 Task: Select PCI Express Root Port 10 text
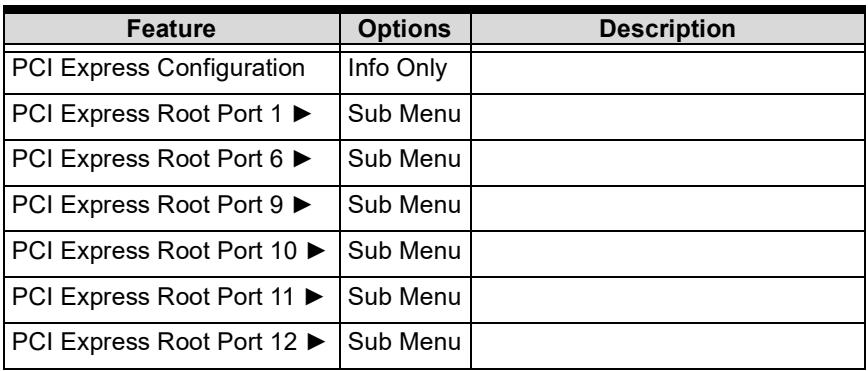pos(154,251)
